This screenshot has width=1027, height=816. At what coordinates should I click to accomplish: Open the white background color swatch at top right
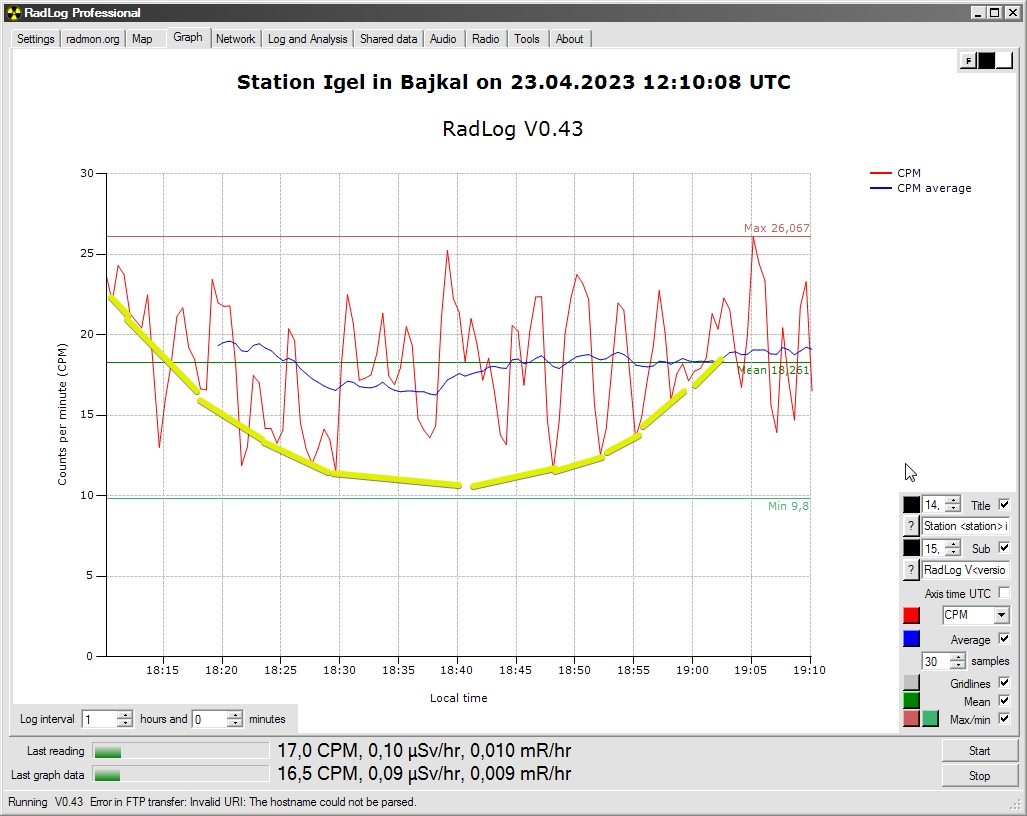click(x=1004, y=61)
